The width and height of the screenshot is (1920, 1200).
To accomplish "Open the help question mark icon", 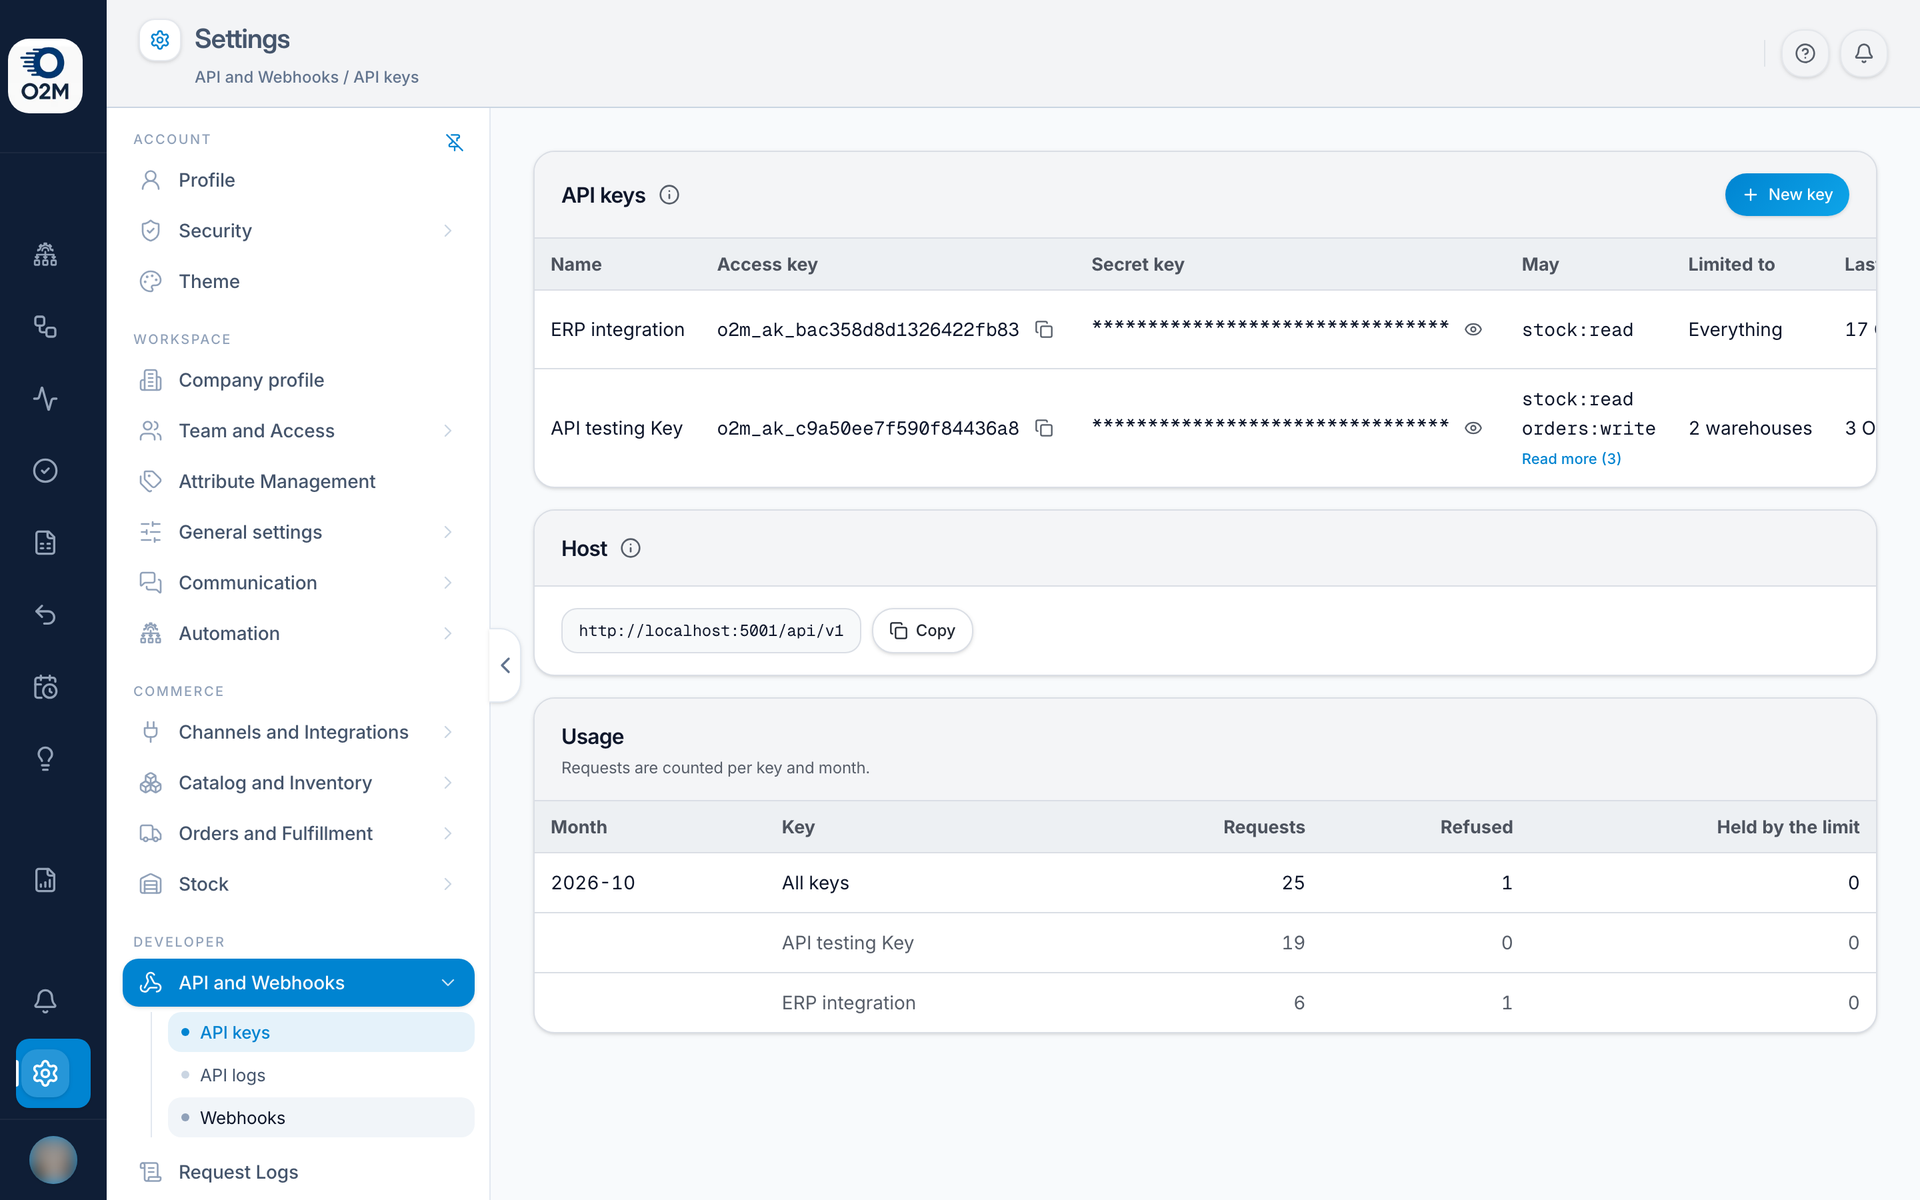I will [x=1805, y=53].
